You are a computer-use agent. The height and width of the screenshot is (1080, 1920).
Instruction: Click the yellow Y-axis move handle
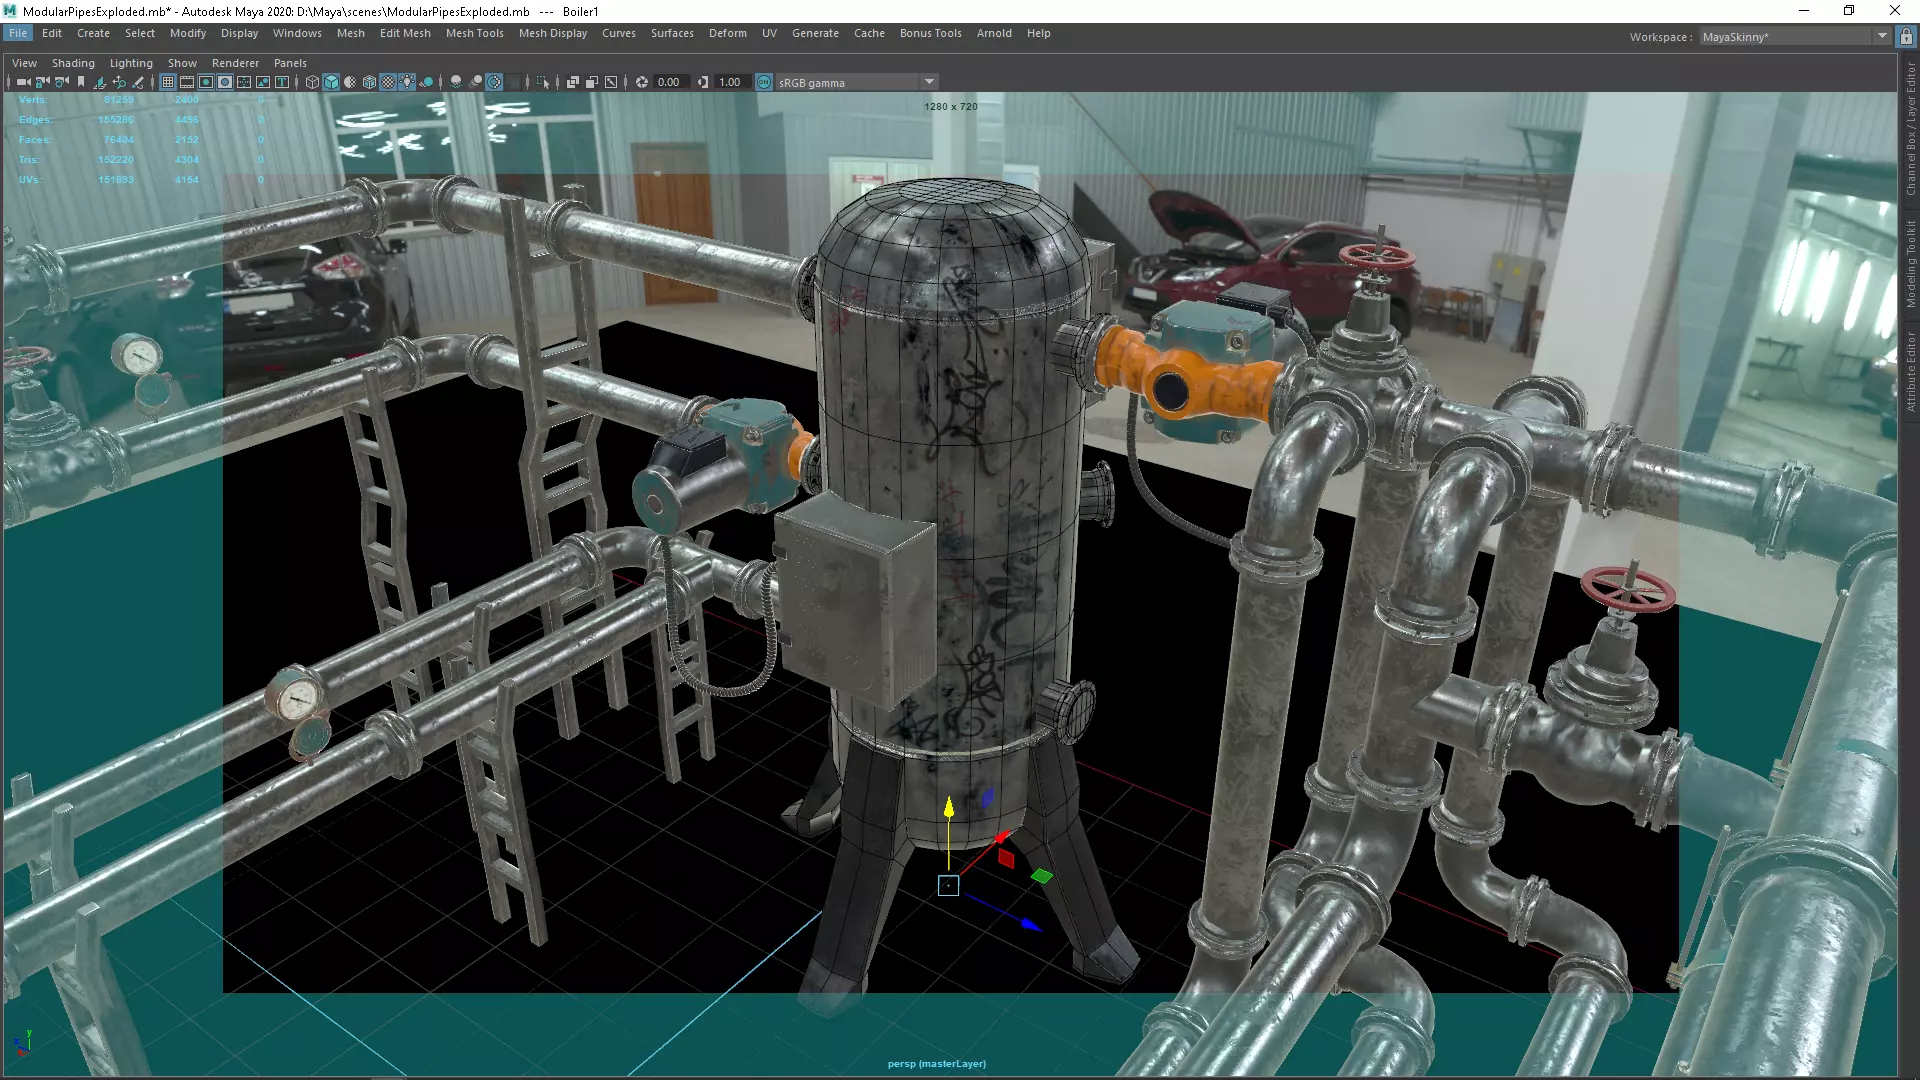tap(949, 806)
